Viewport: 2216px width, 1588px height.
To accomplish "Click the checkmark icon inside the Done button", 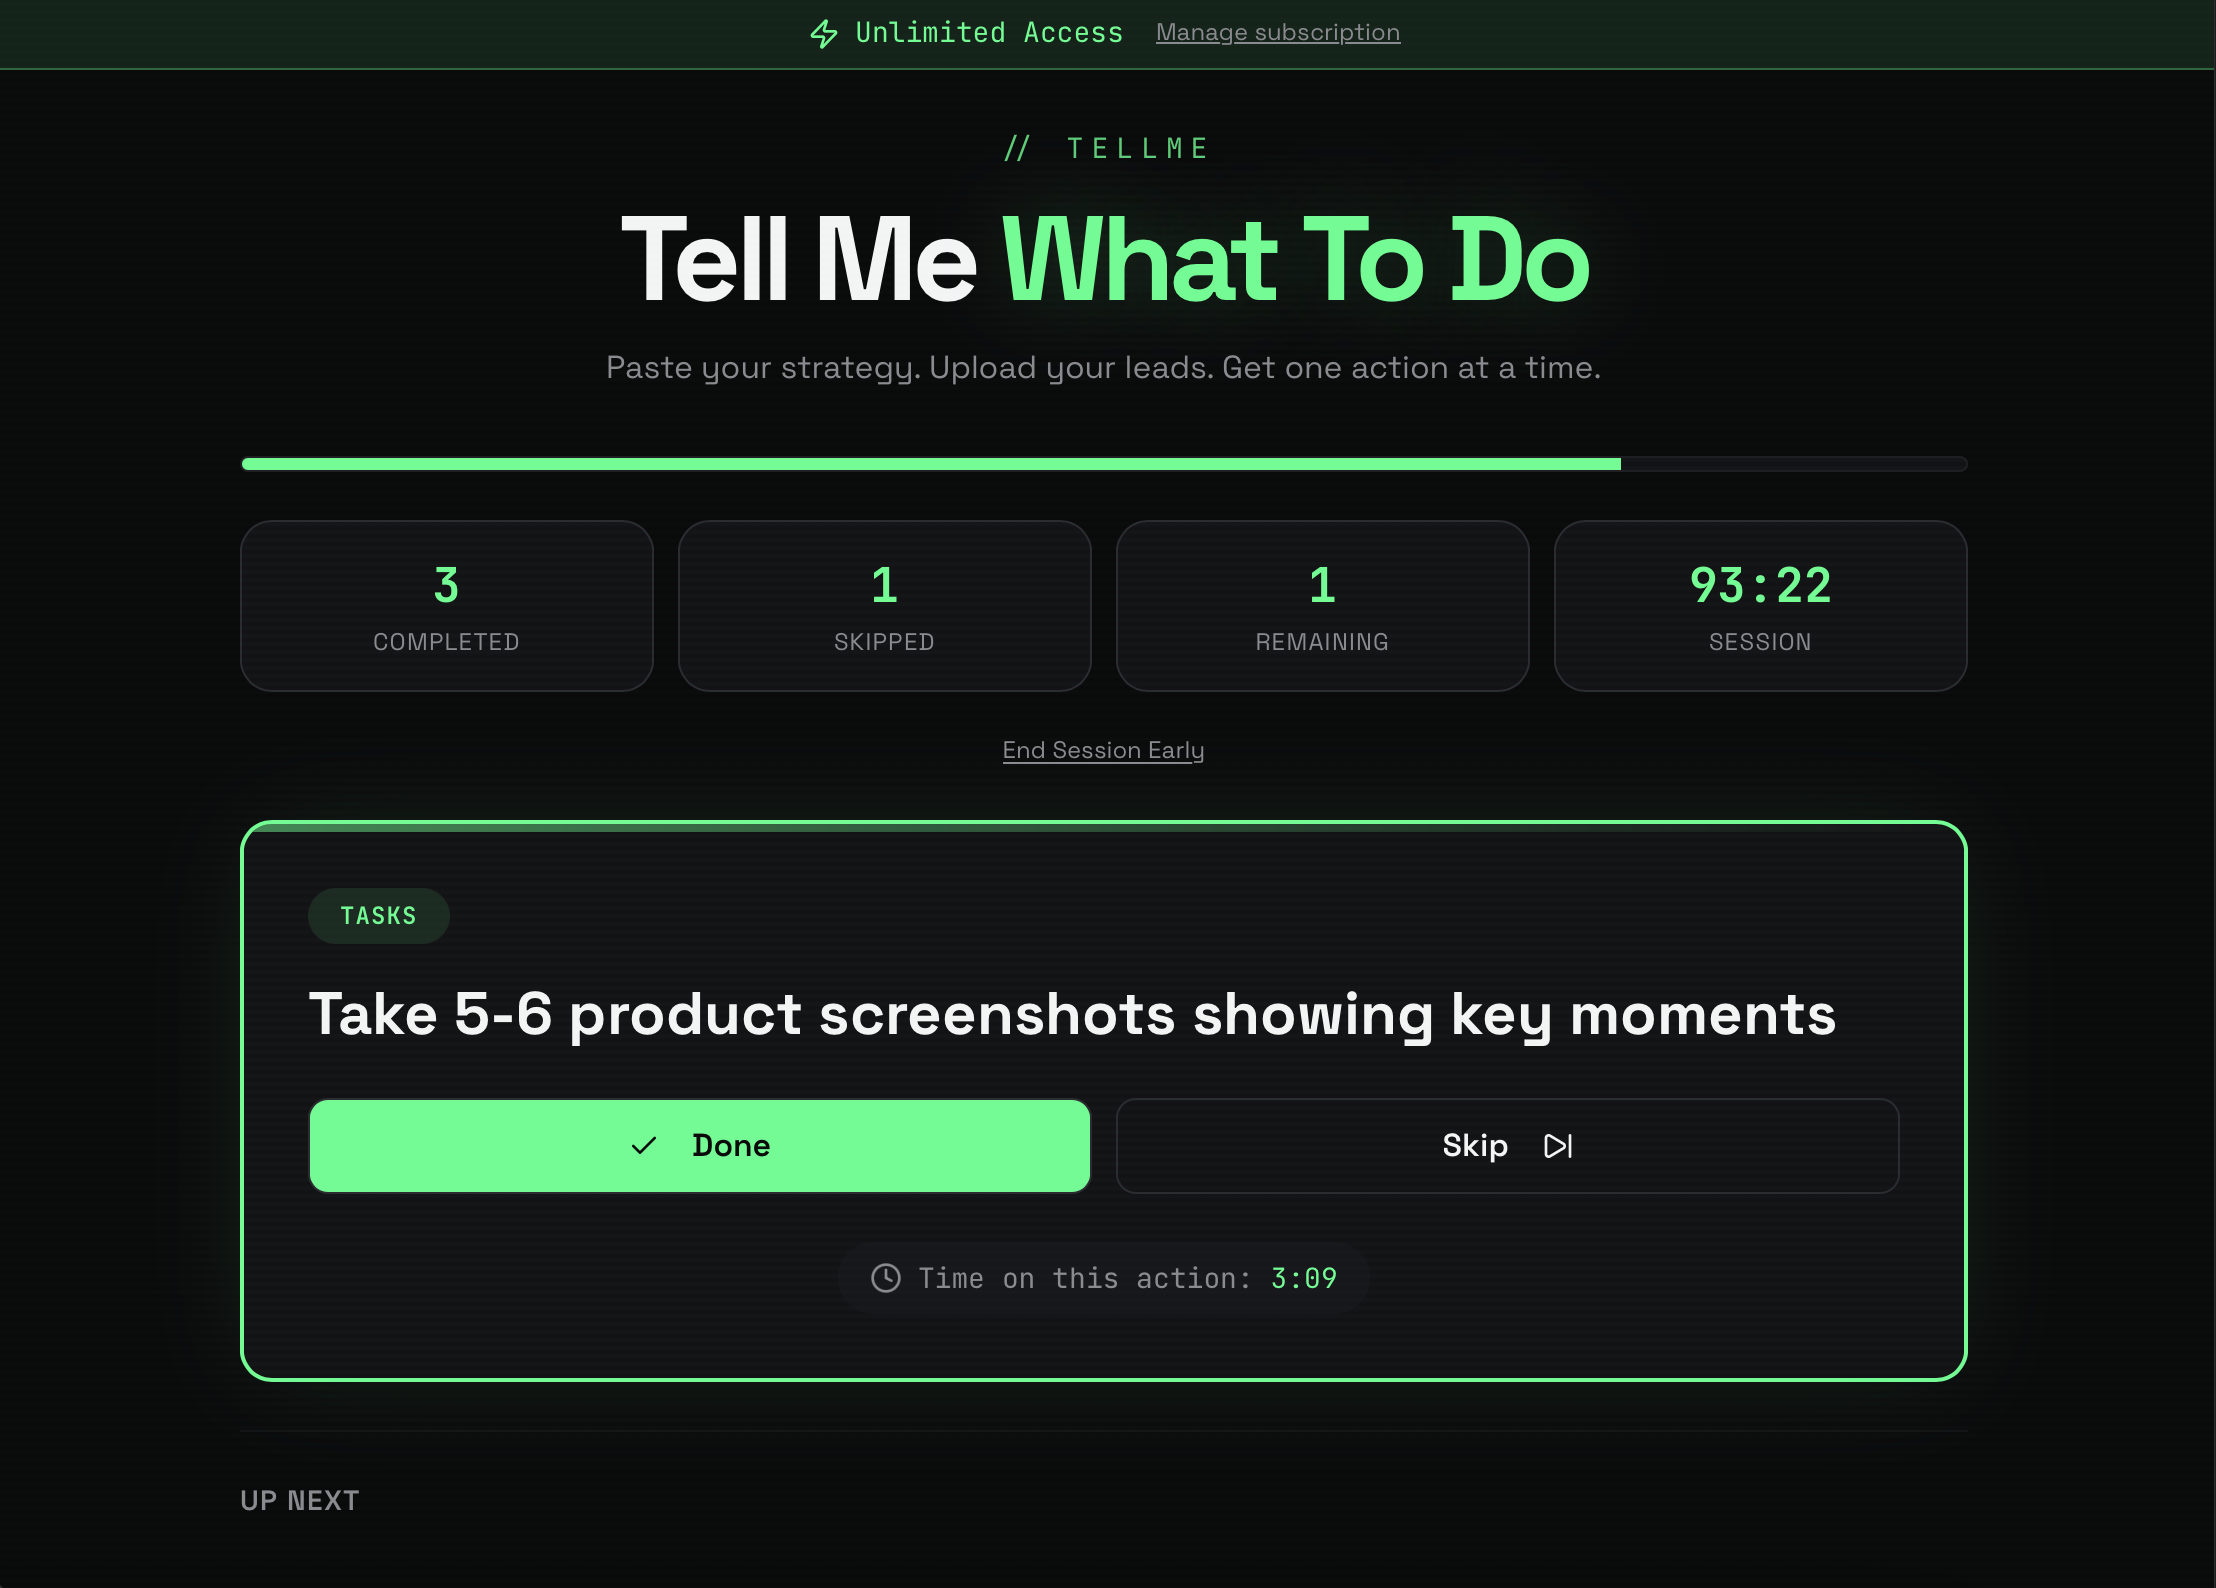I will tap(644, 1146).
